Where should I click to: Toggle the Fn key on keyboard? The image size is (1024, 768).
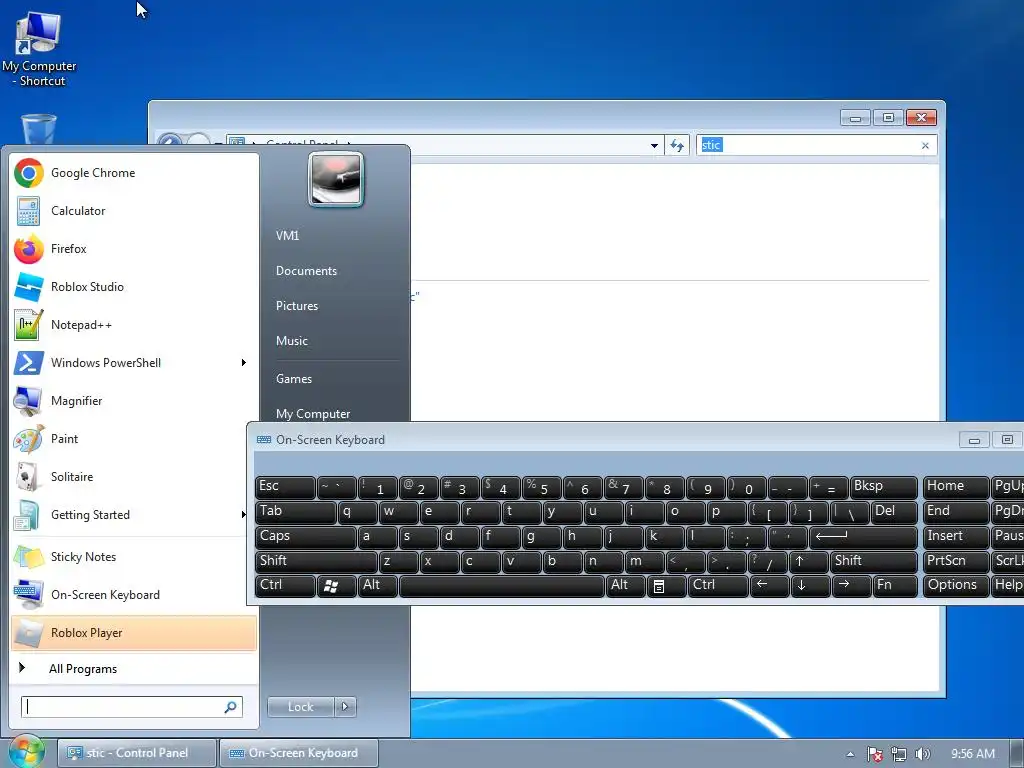coord(895,585)
